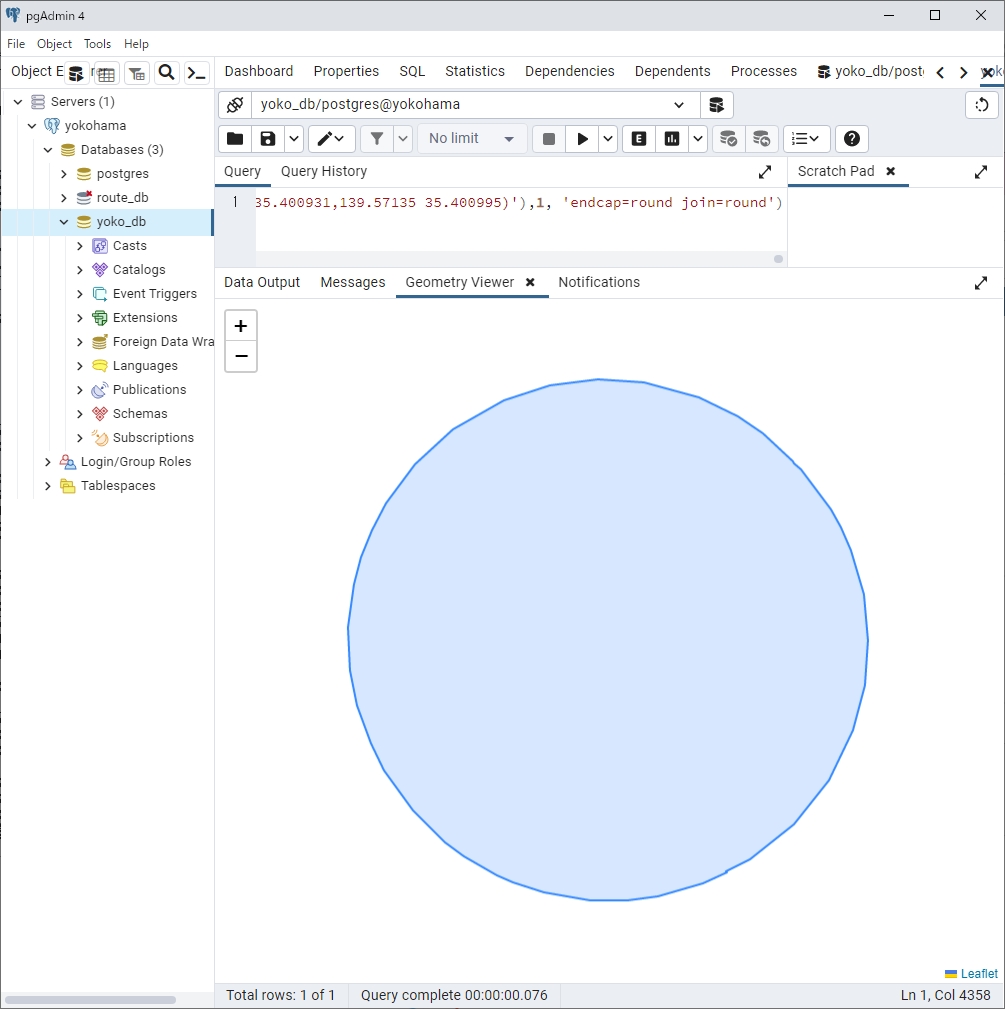Click the Save file disk icon
Viewport: 1005px width, 1009px height.
[x=267, y=139]
